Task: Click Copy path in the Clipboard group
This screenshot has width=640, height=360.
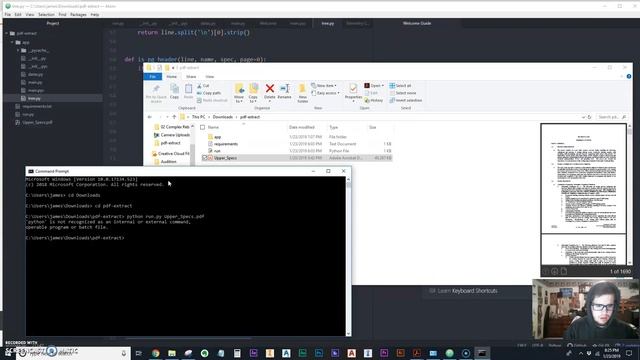Action: [x=209, y=93]
